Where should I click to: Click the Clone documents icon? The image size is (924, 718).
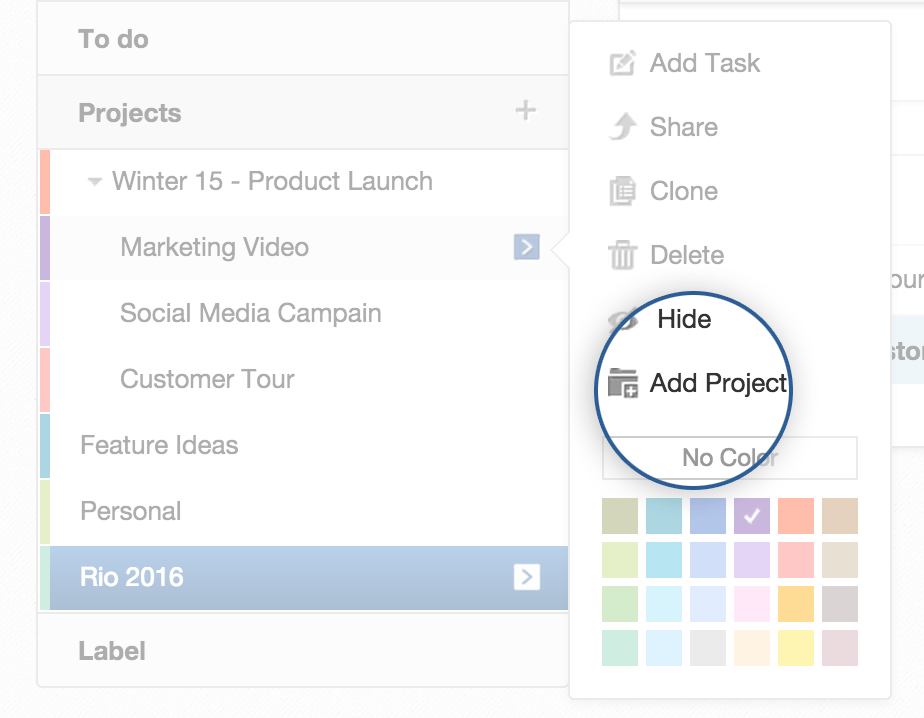[622, 191]
